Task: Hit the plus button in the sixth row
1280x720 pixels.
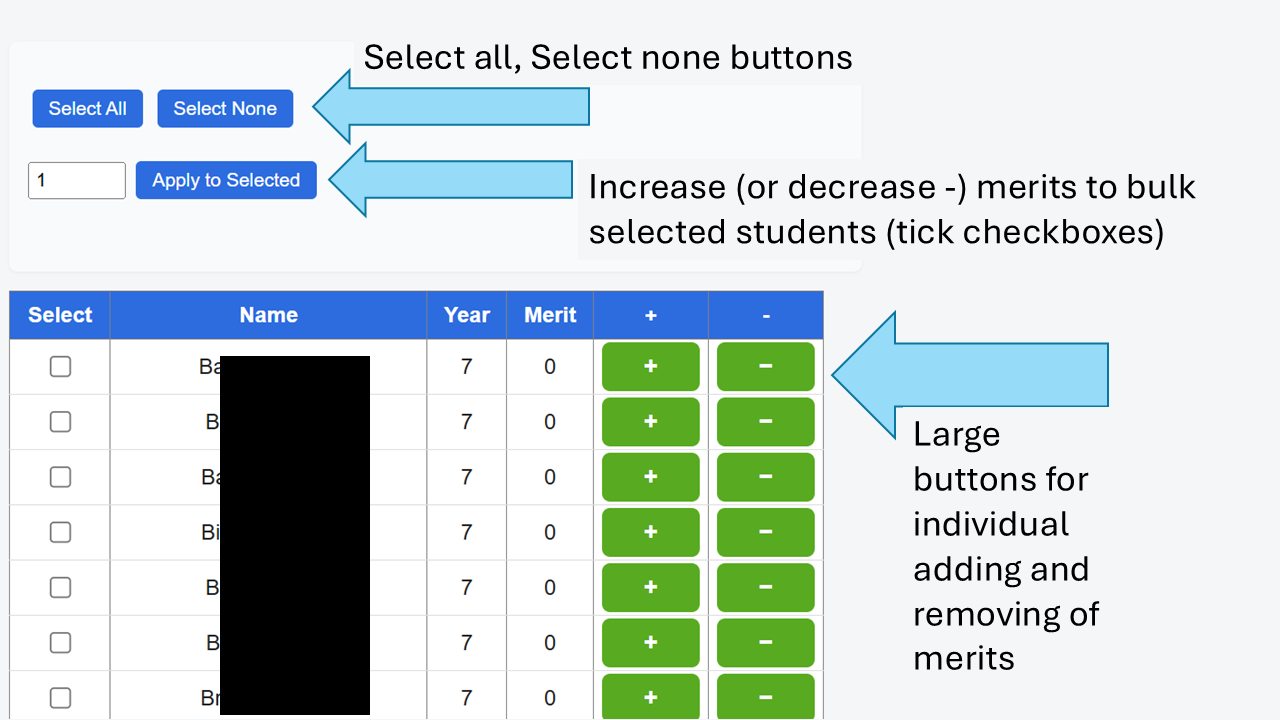Action: [x=650, y=642]
